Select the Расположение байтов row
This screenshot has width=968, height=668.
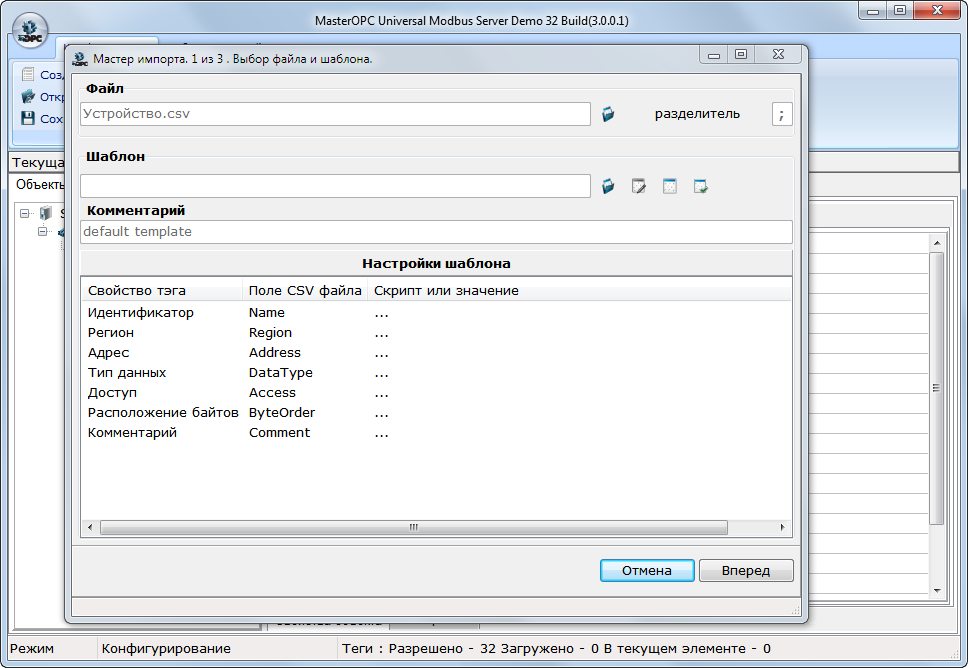pyautogui.click(x=436, y=412)
